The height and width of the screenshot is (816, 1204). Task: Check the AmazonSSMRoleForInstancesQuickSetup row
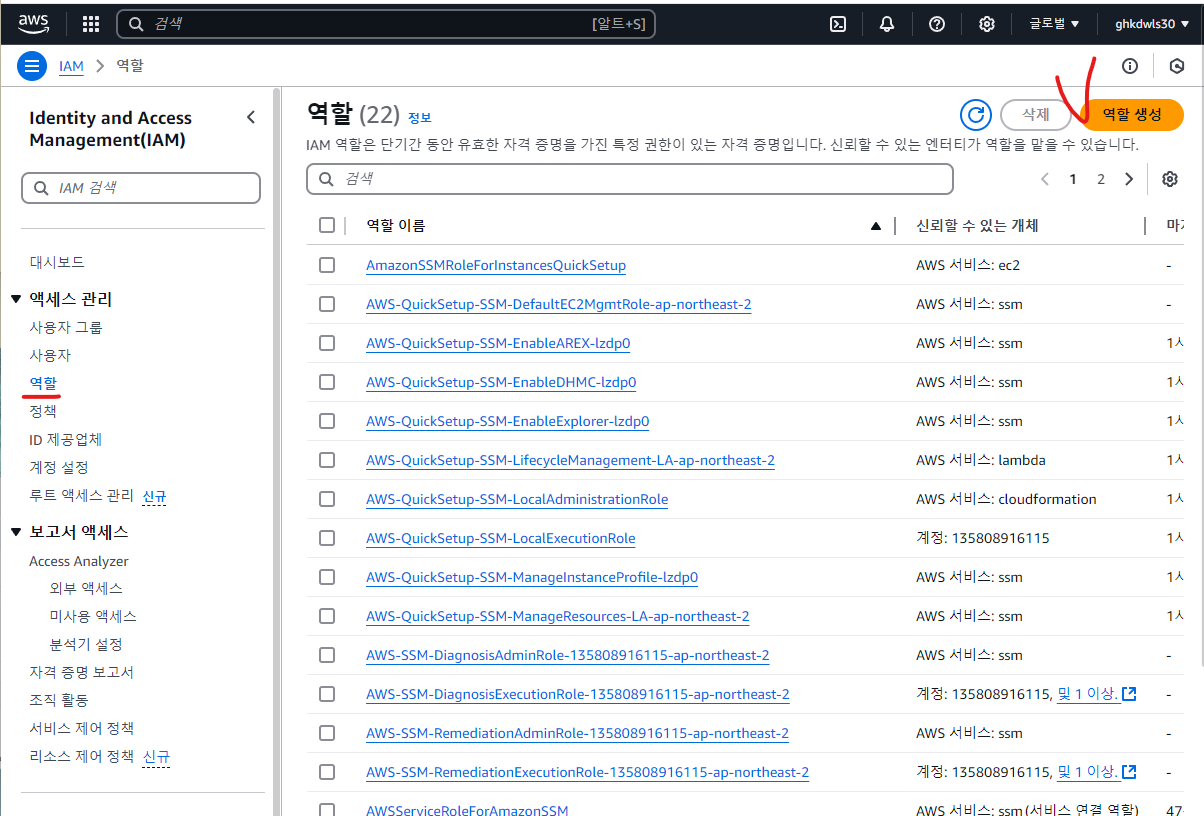[327, 265]
